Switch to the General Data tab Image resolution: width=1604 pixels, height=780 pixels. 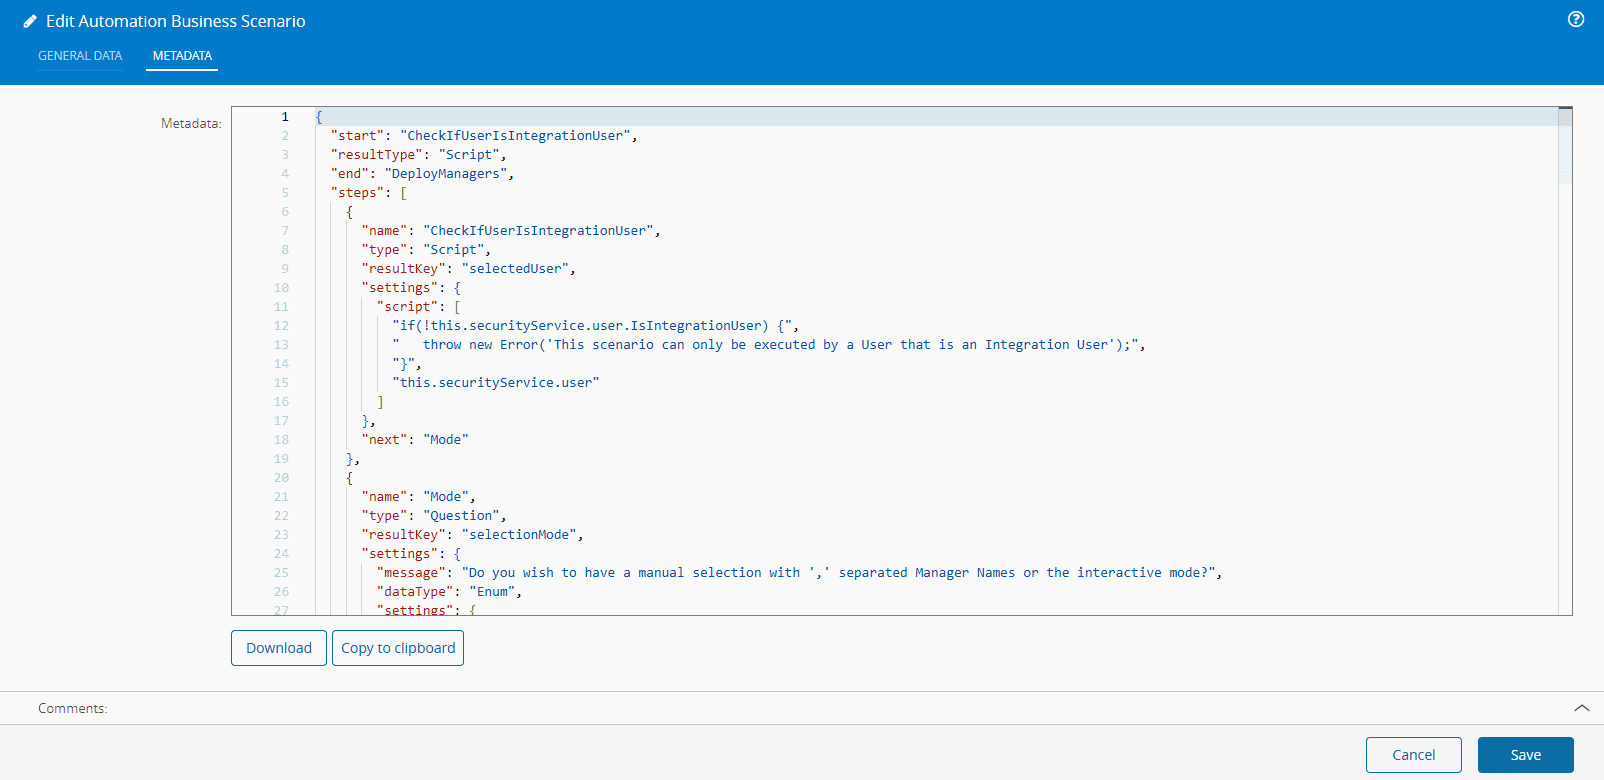pos(80,56)
